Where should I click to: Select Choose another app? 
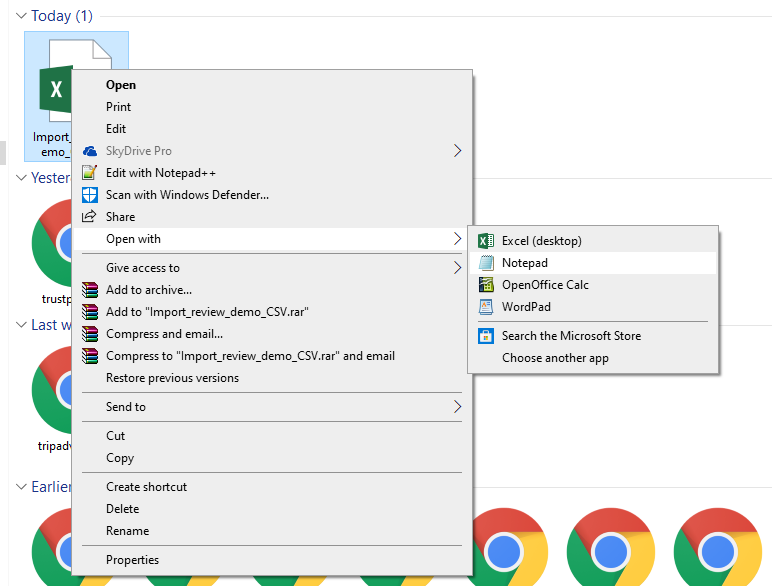point(593,358)
